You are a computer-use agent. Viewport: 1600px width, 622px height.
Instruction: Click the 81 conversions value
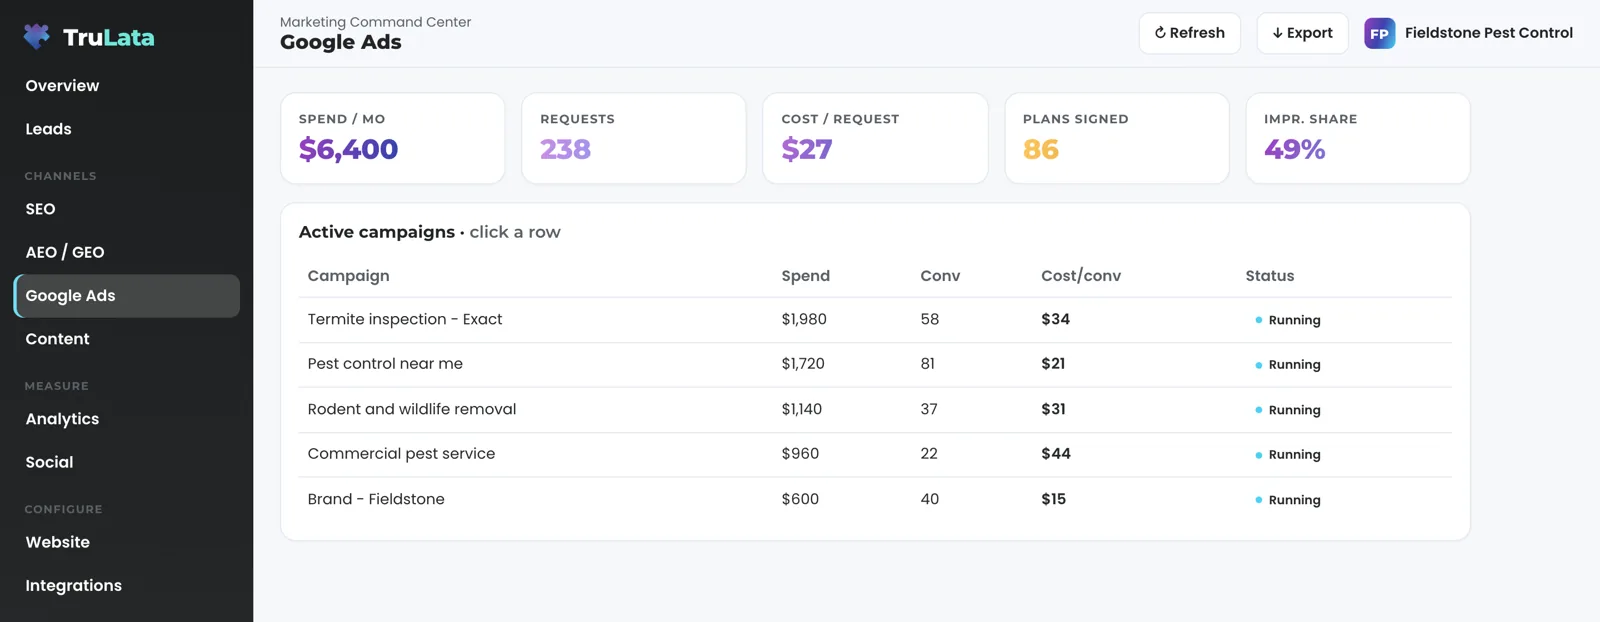tap(928, 364)
